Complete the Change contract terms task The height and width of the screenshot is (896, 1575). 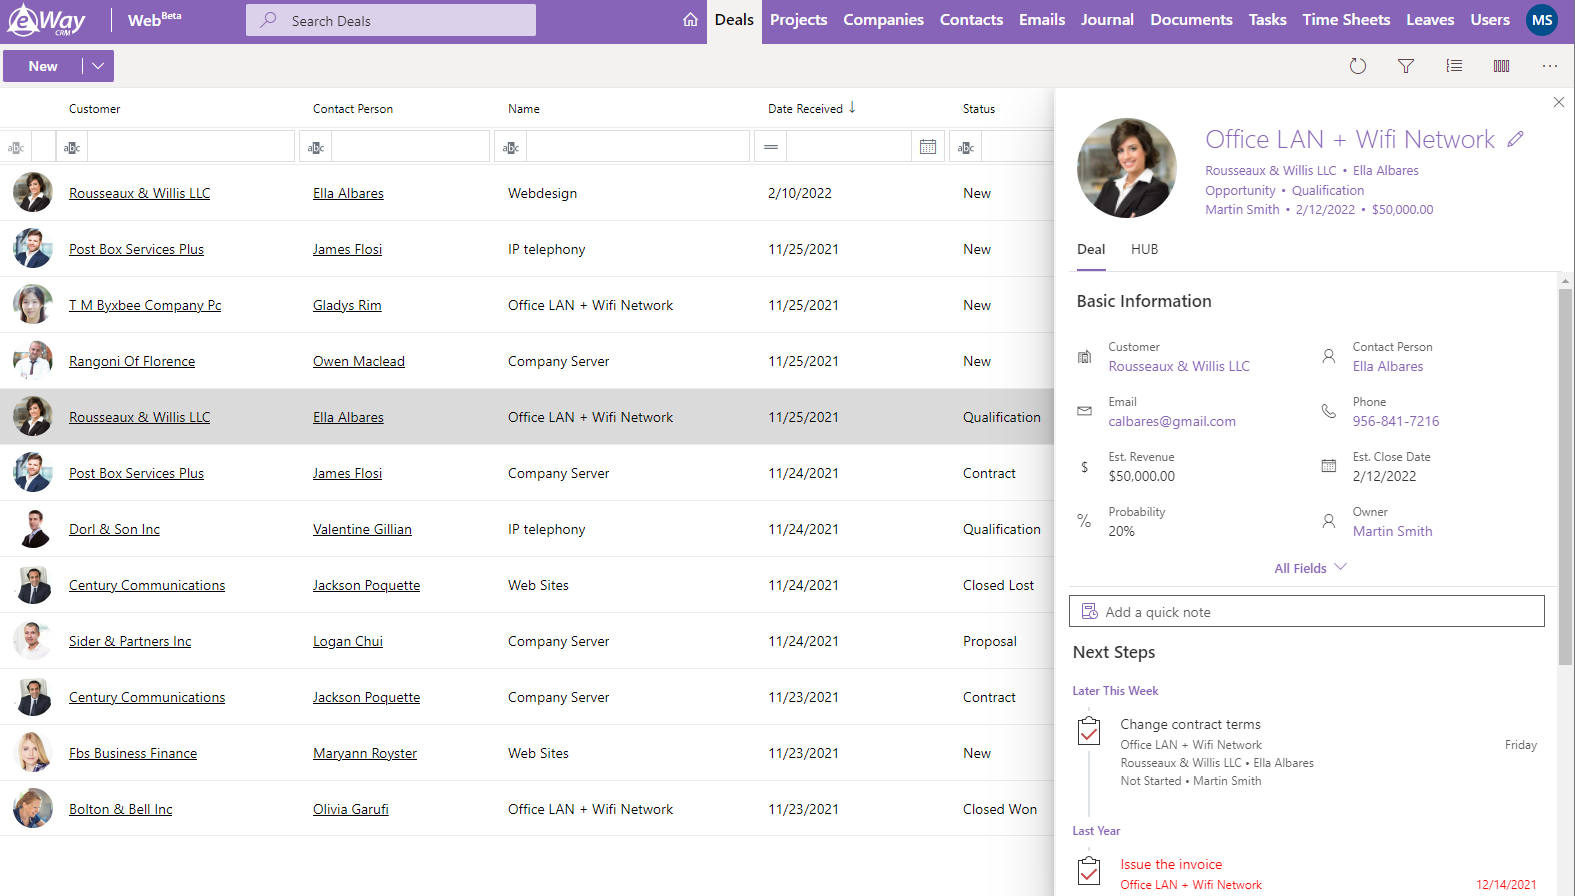coord(1089,731)
